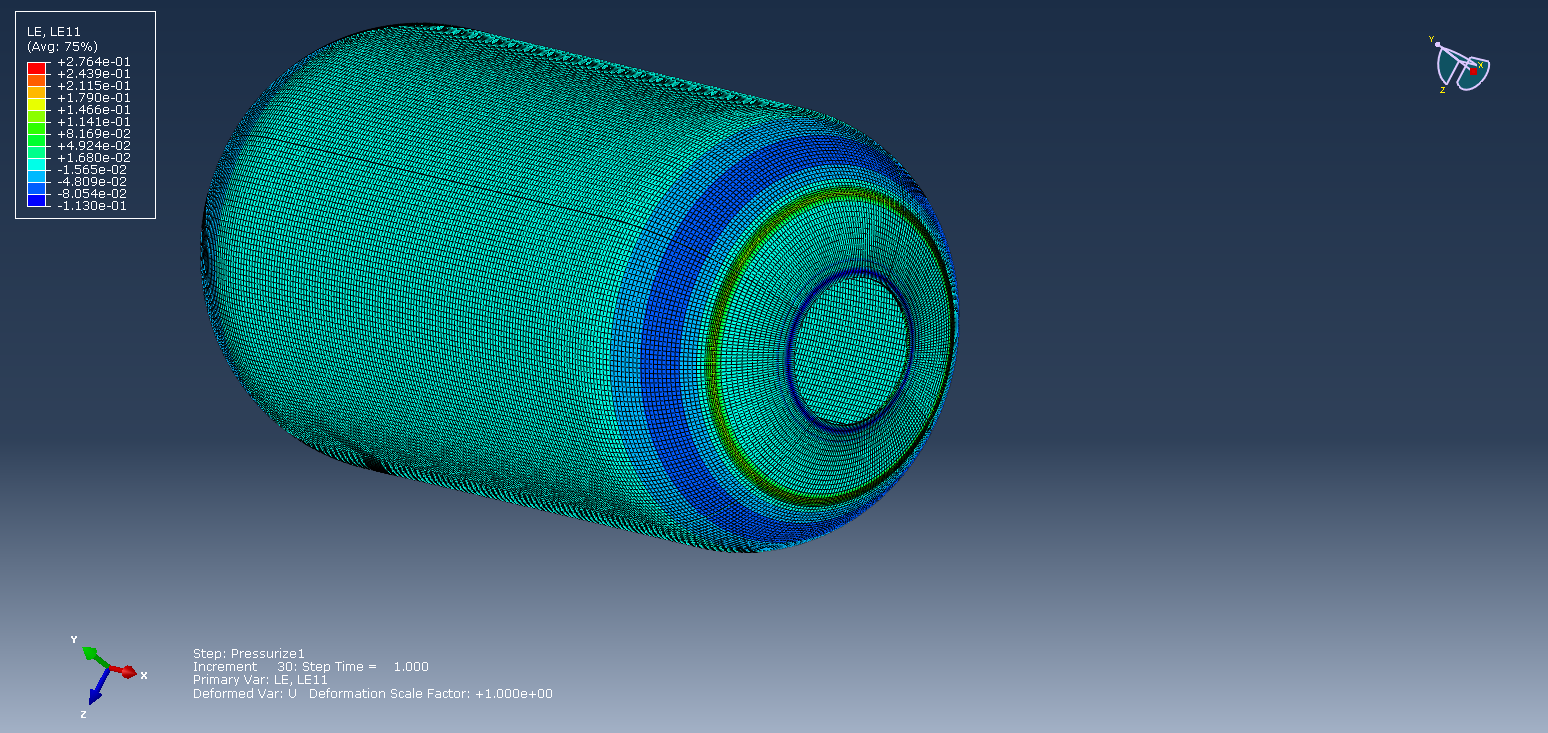
Task: Select the blue Z arrow in the triad
Action: pos(95,690)
